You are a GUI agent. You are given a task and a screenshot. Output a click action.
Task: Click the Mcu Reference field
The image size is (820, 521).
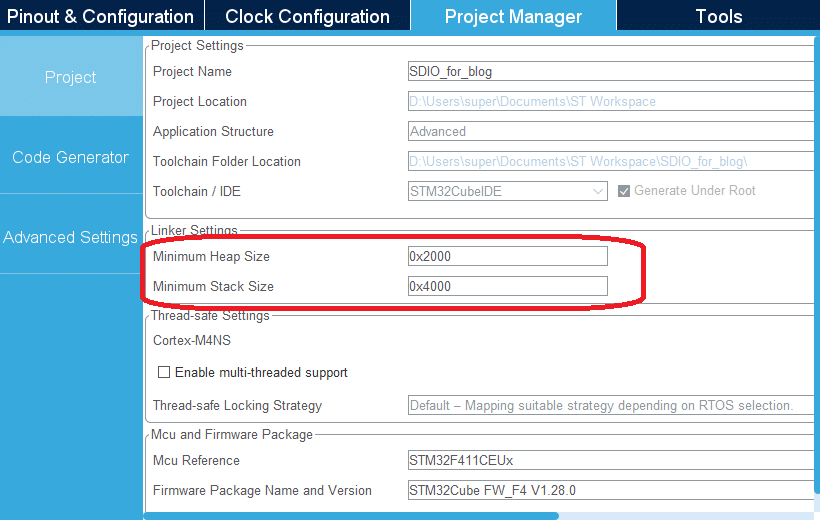click(x=613, y=460)
